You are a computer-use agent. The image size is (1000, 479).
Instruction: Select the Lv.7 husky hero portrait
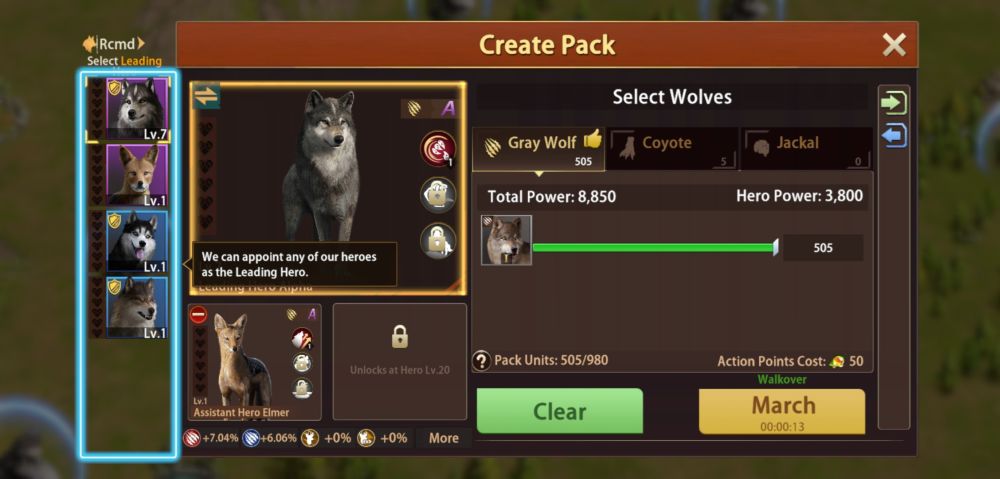(x=136, y=108)
